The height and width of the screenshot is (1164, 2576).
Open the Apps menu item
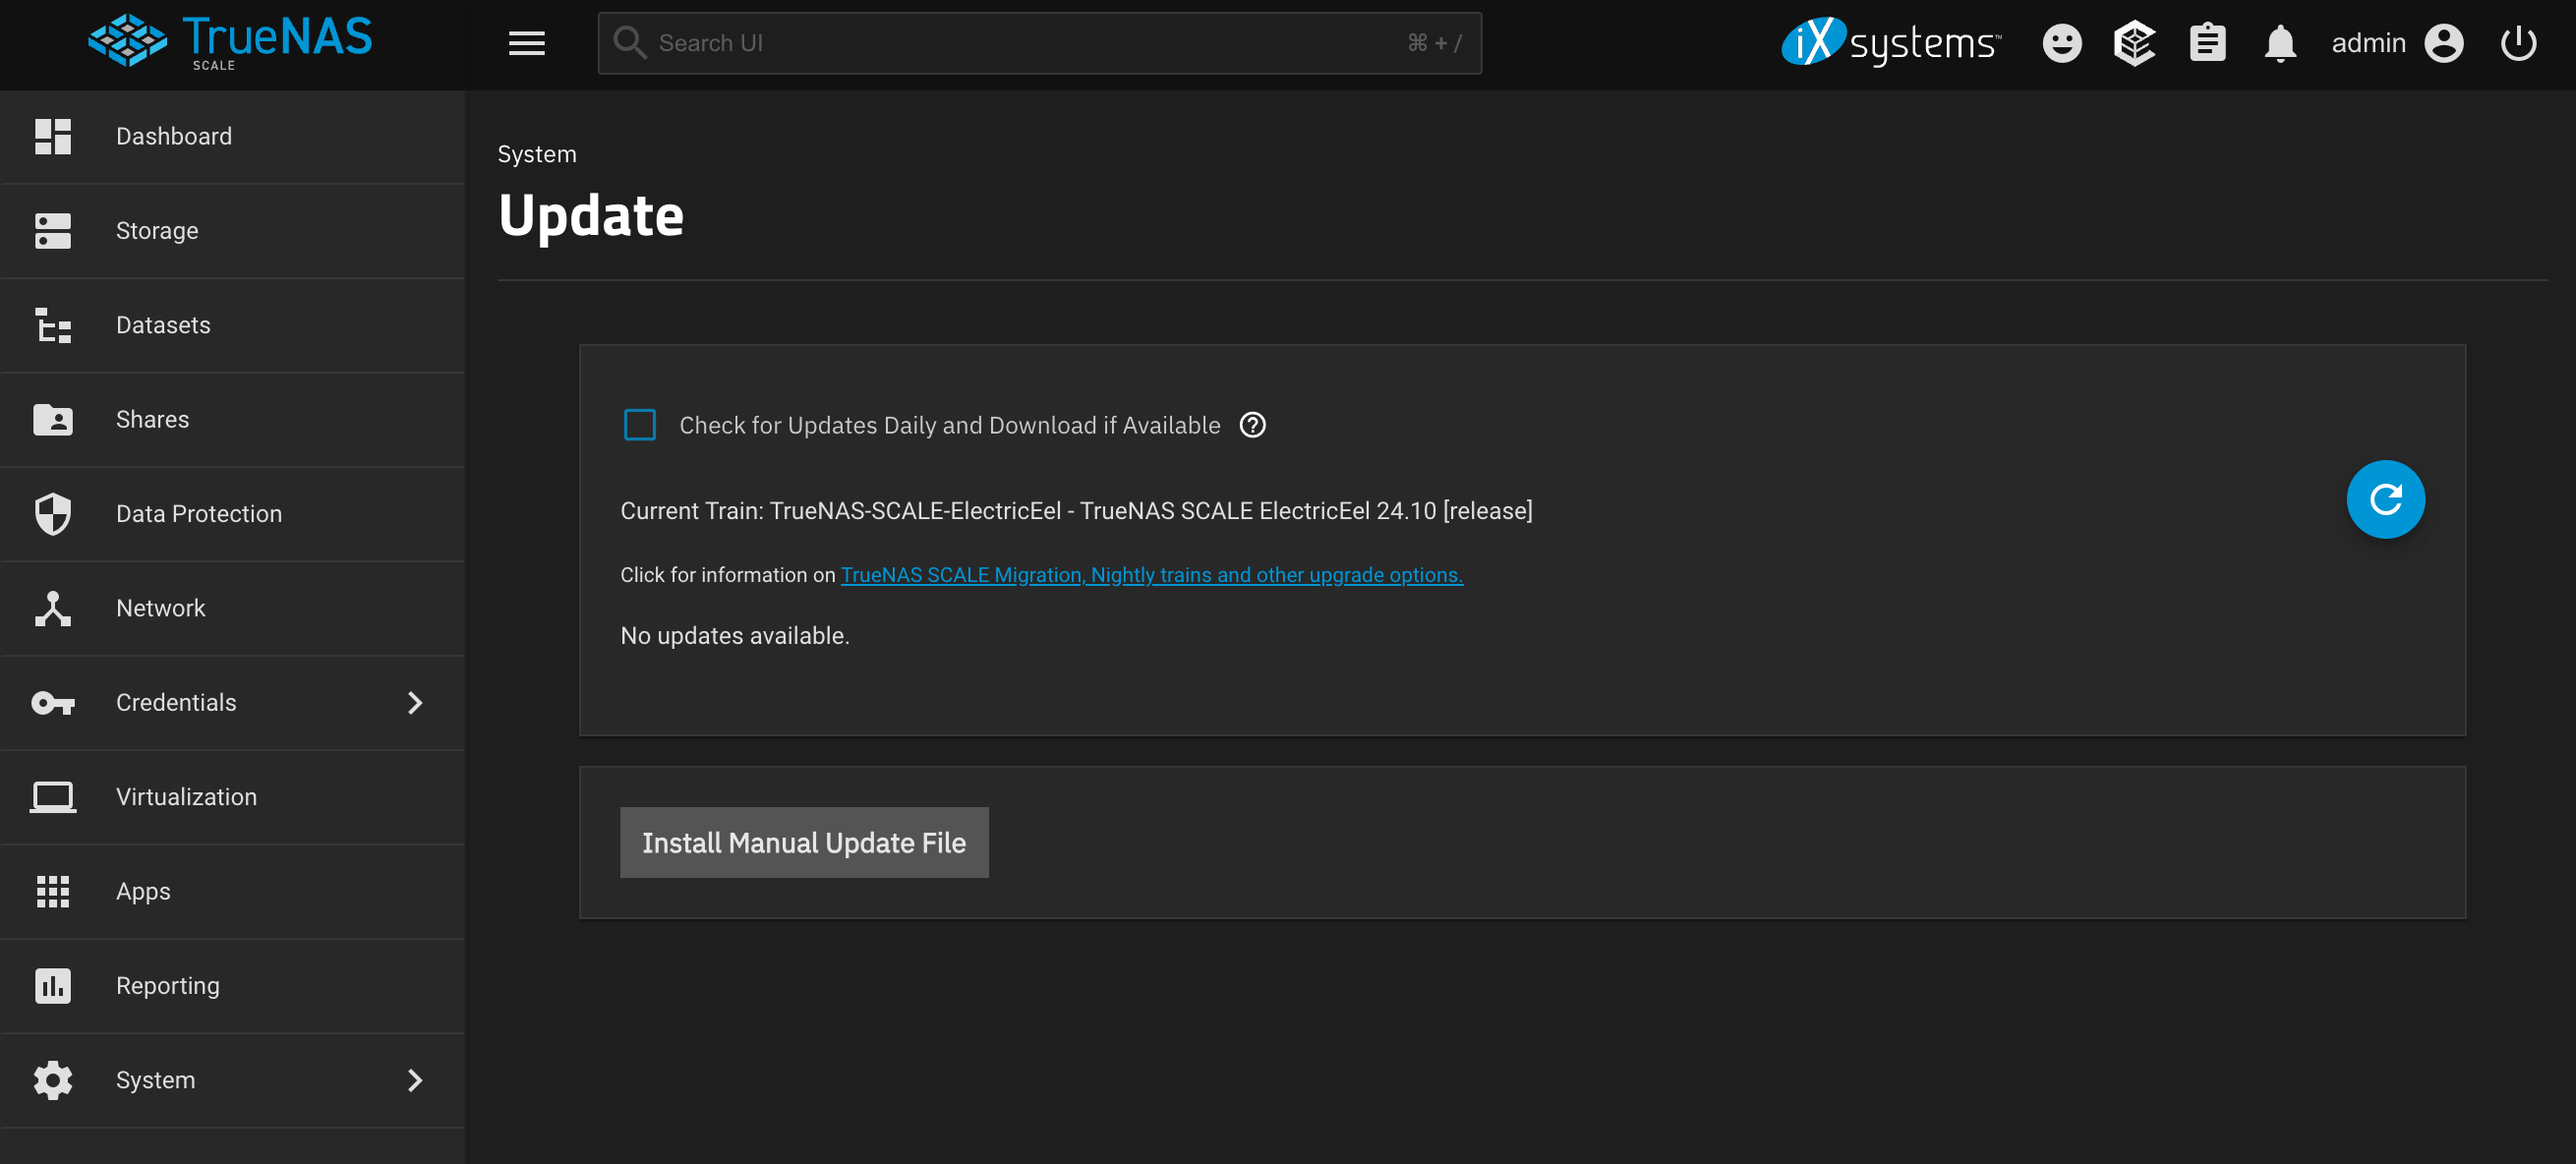(232, 891)
